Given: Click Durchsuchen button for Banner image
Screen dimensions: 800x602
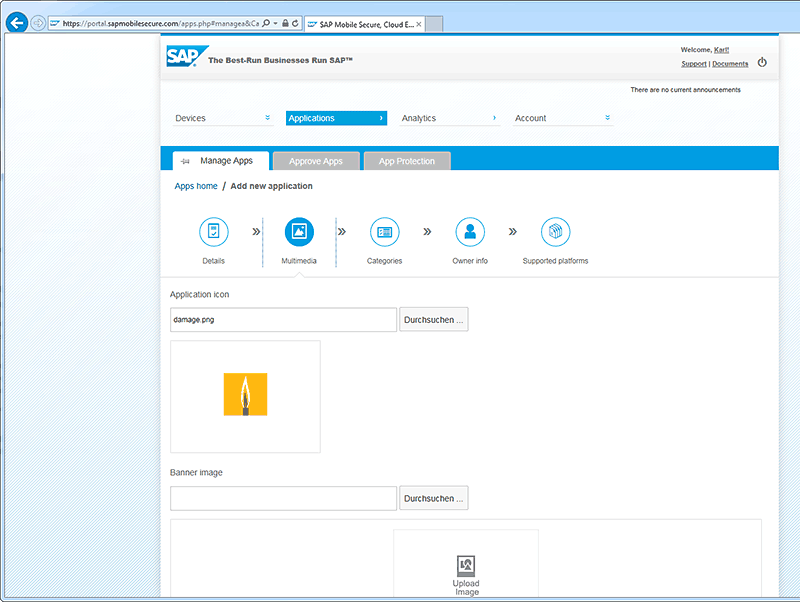Looking at the screenshot, I should click(x=434, y=498).
